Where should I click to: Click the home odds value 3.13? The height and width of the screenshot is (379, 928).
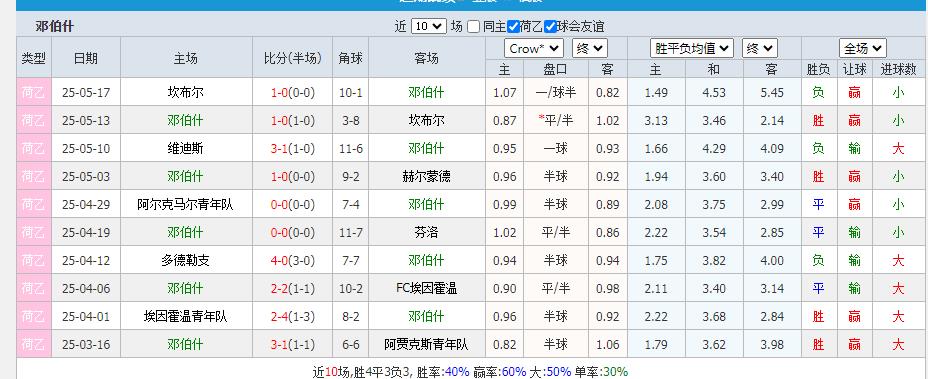coord(656,120)
